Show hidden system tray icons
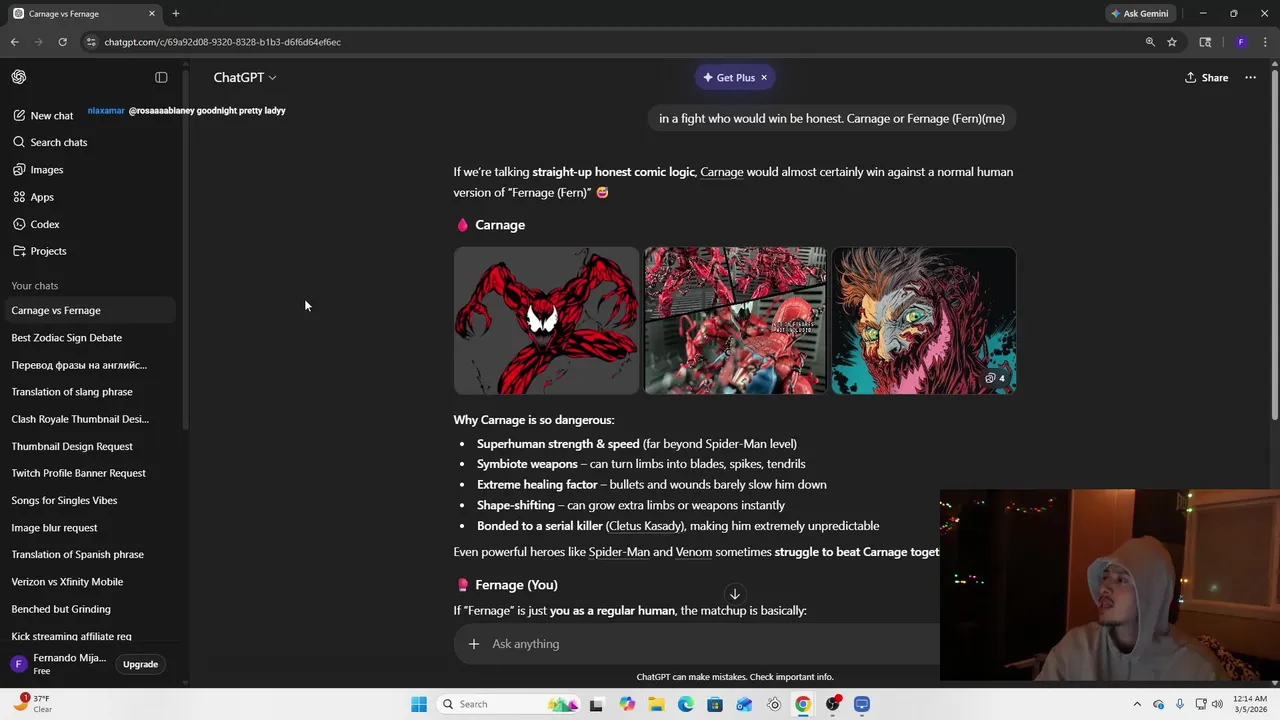Image resolution: width=1280 pixels, height=720 pixels. tap(1136, 704)
